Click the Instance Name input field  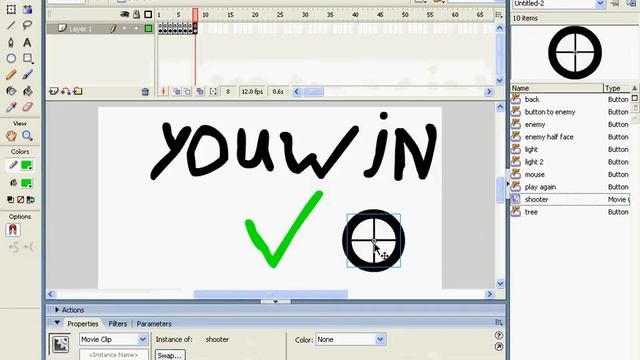point(113,355)
